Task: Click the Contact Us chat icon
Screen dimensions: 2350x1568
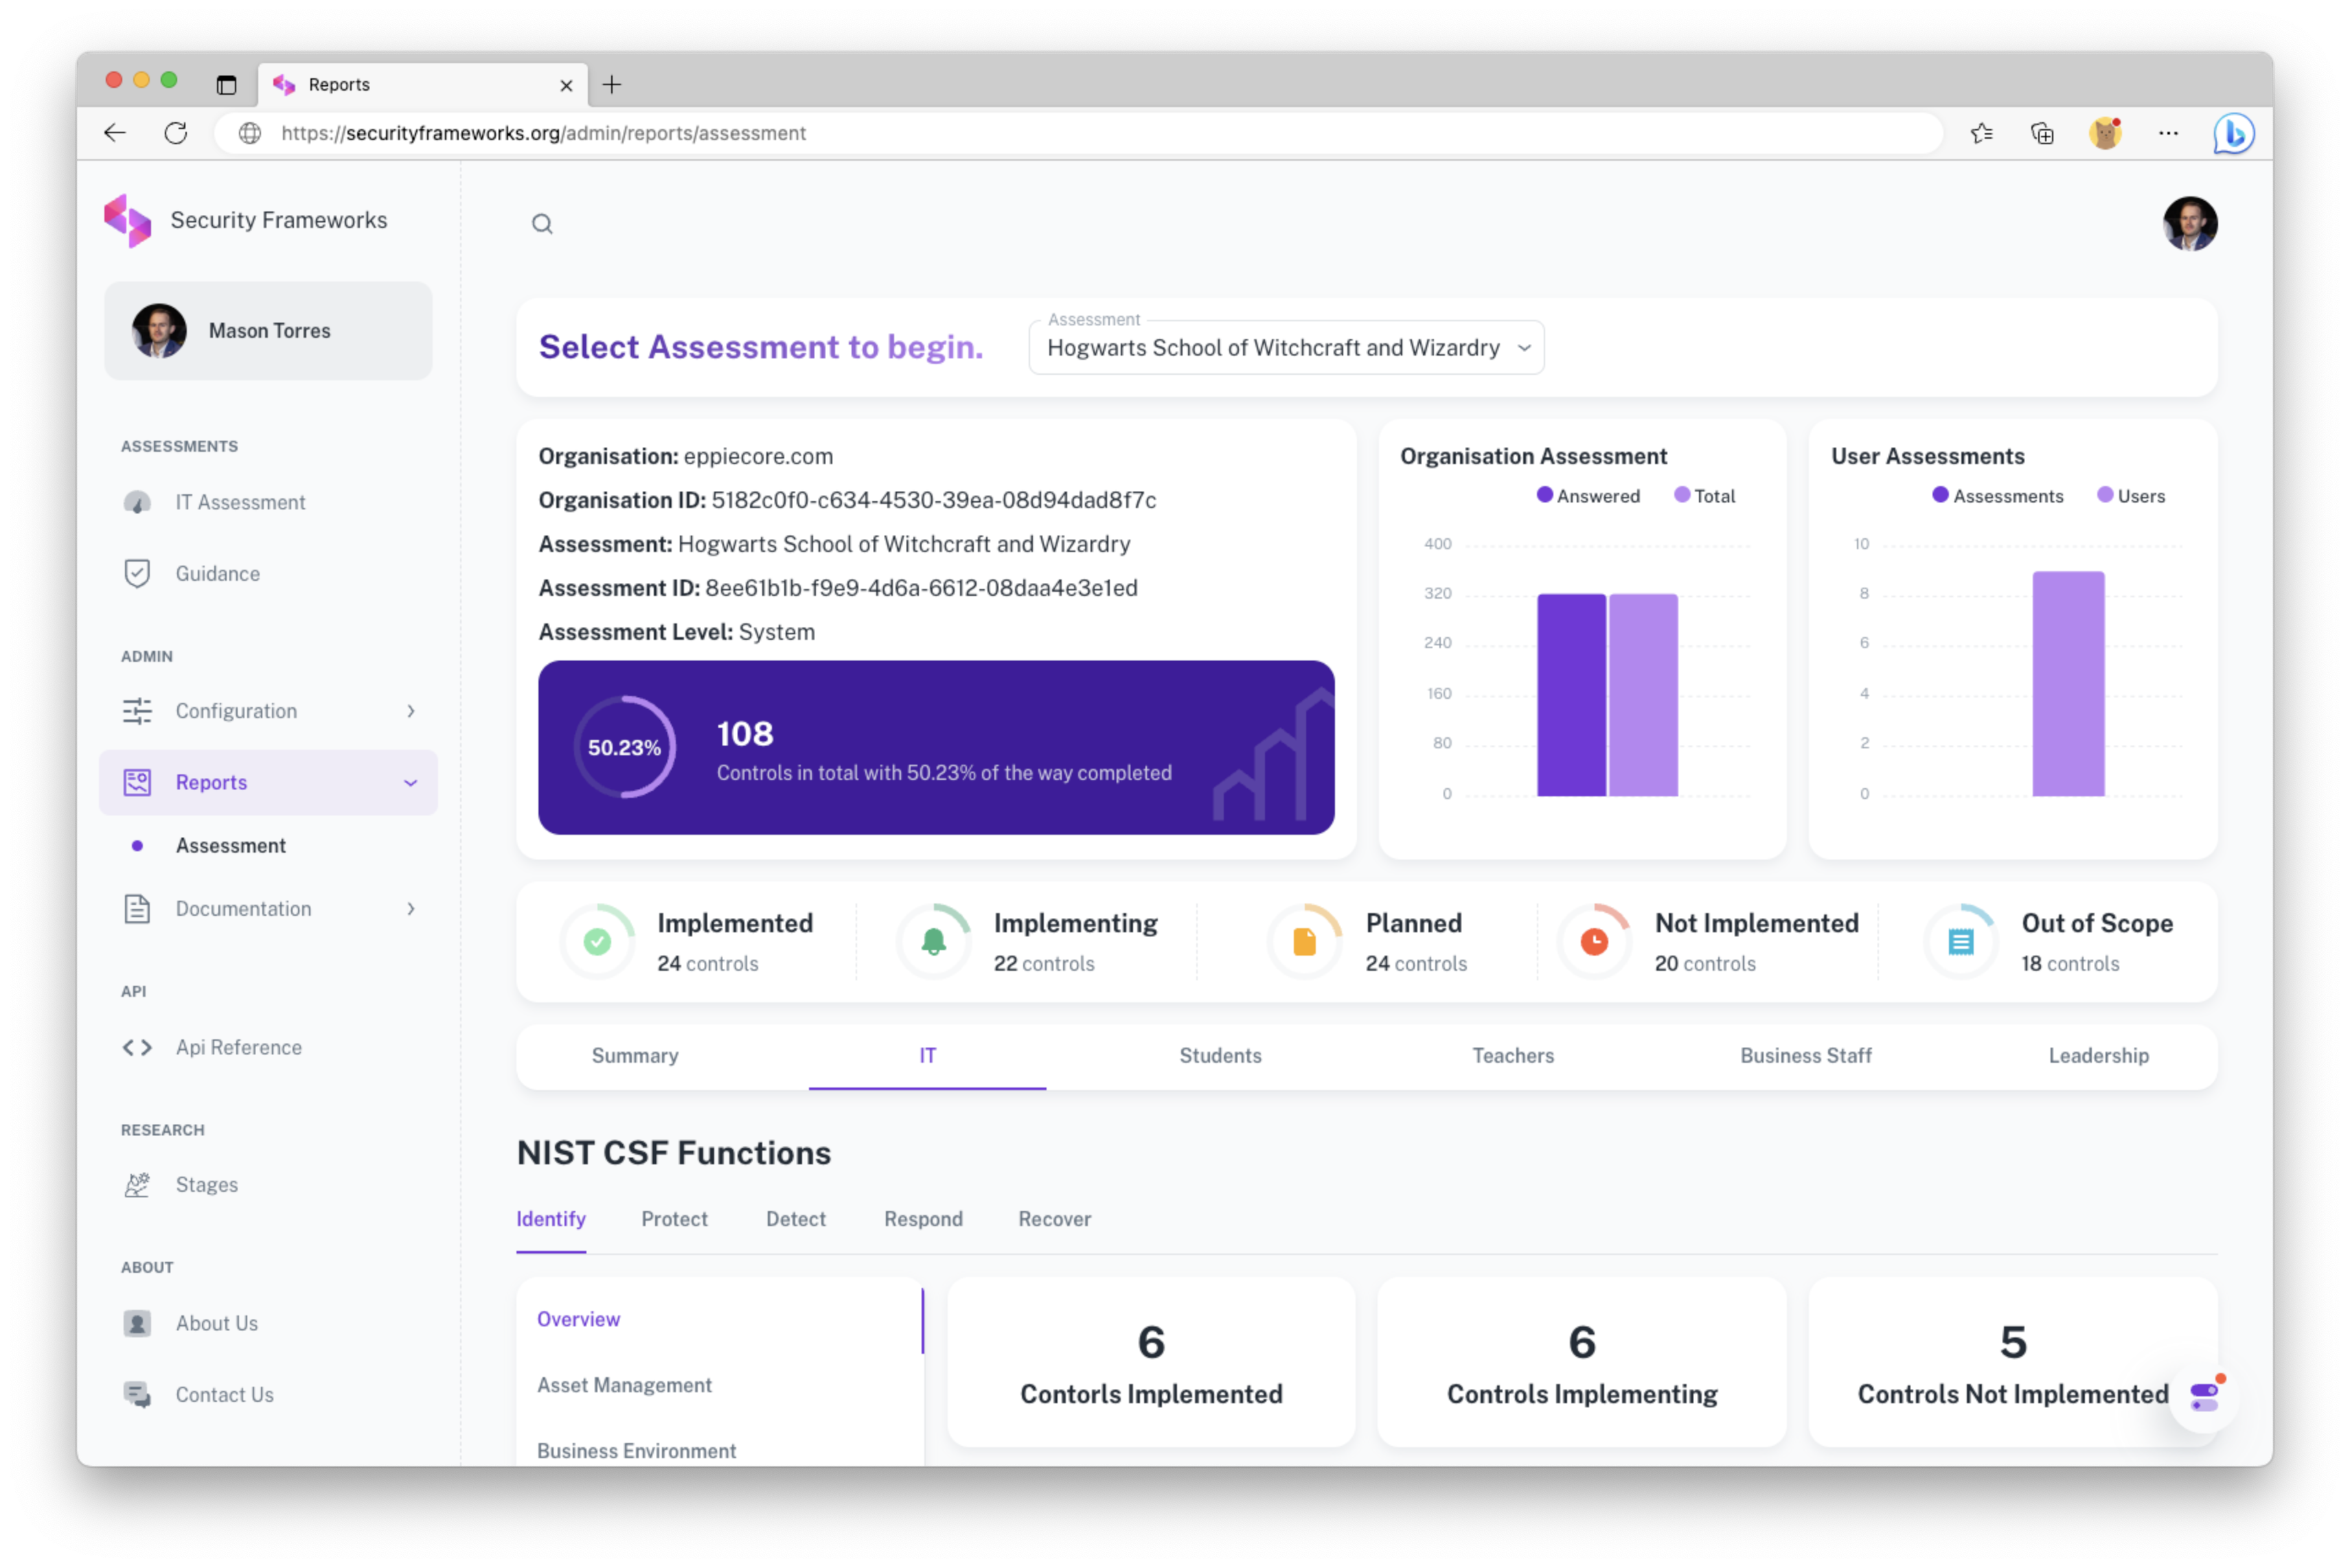Action: coord(137,1394)
